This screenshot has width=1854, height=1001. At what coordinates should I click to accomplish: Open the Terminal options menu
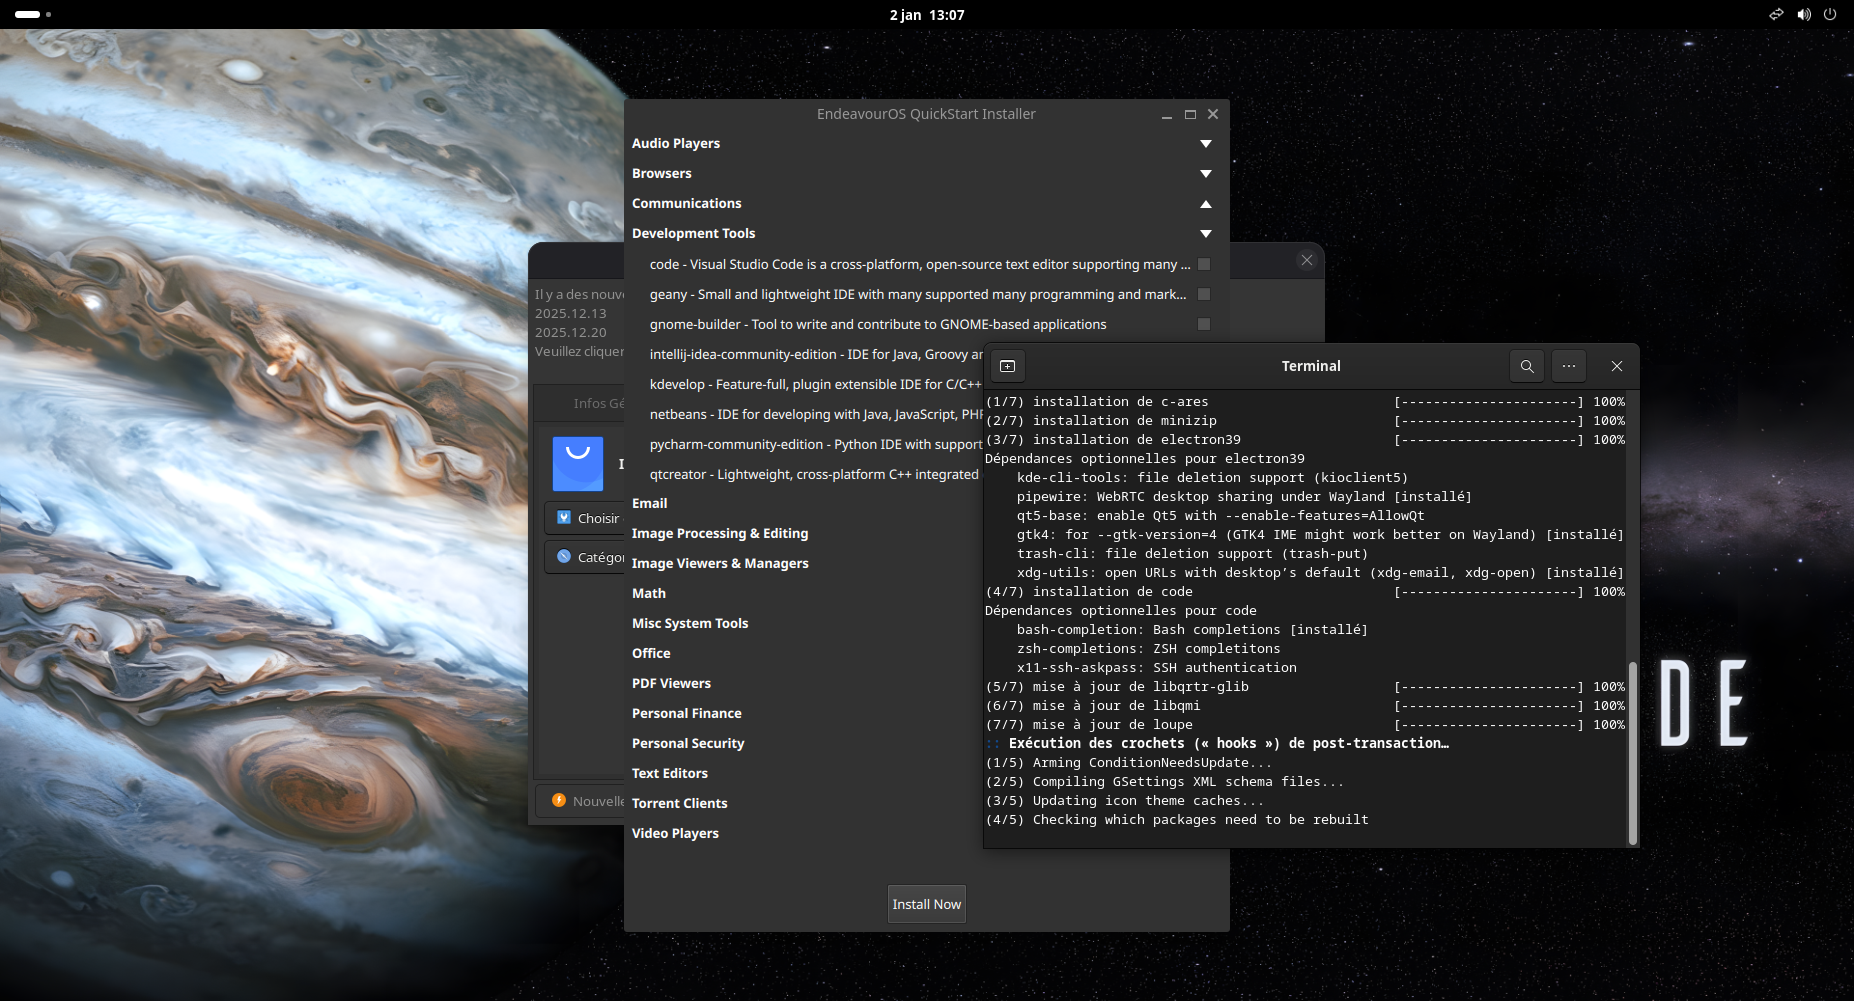tap(1568, 366)
